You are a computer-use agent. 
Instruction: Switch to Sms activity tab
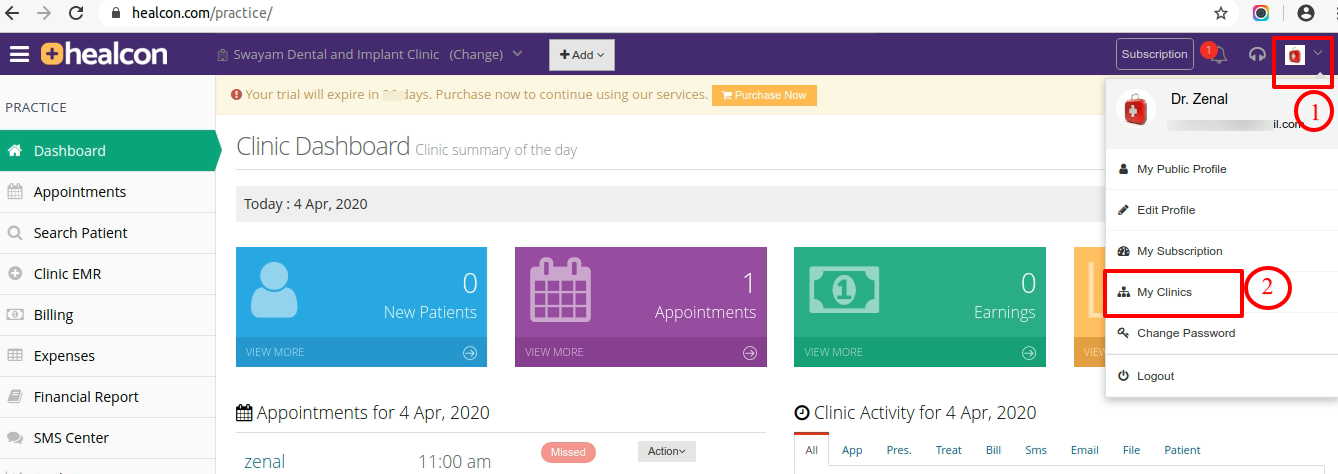(x=1036, y=451)
